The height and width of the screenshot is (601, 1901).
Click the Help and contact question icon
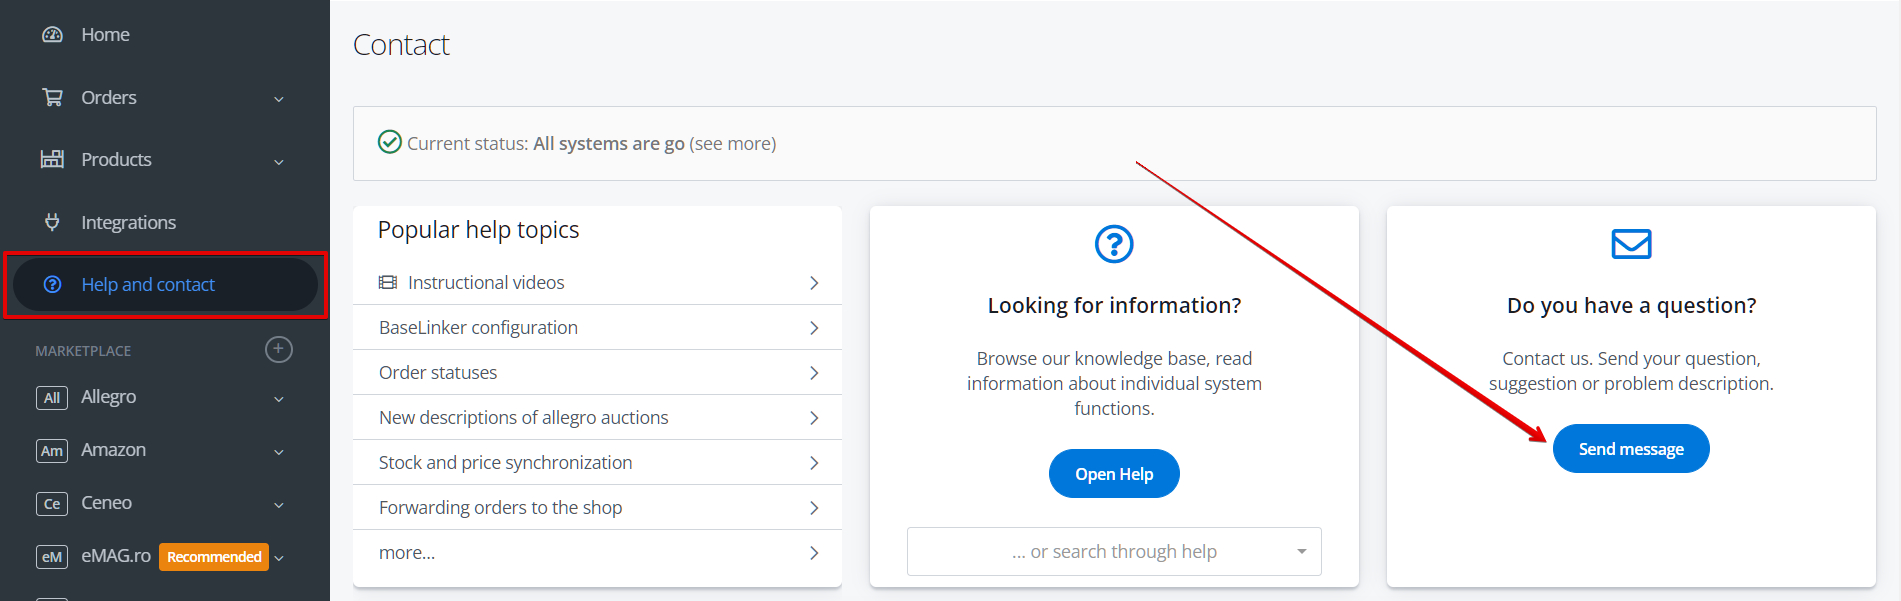tap(53, 285)
